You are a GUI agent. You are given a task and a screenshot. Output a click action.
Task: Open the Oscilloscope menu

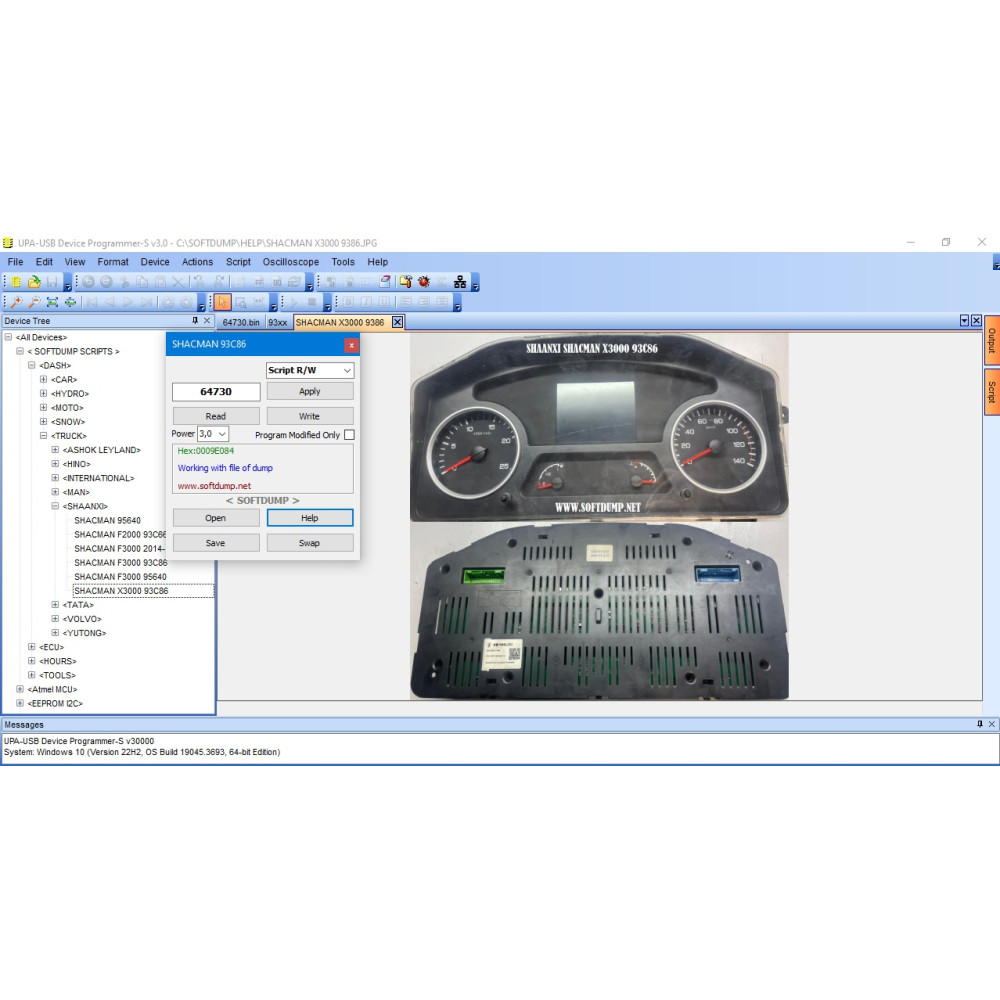point(291,262)
